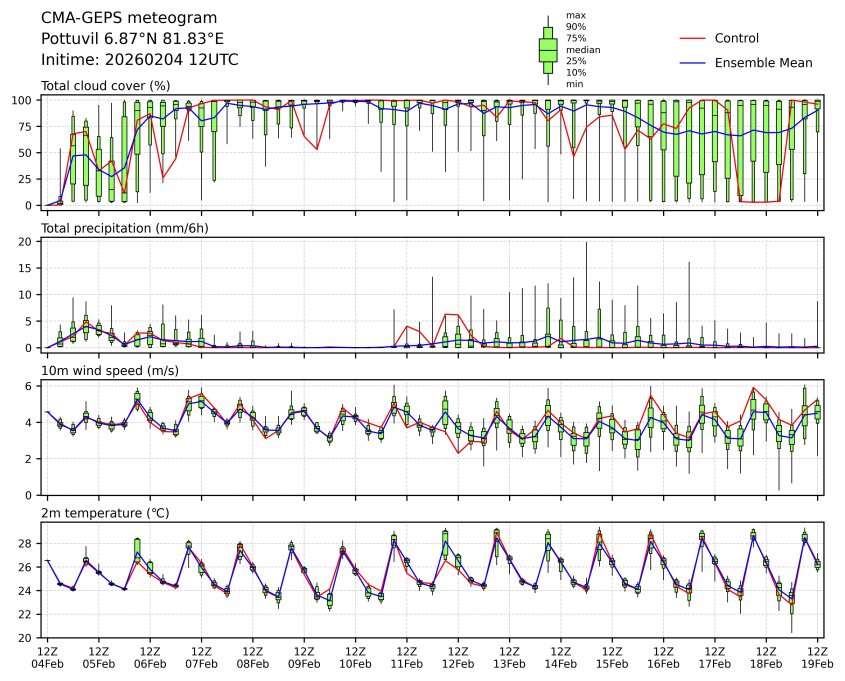Viewport: 845px width, 681px height.
Task: Click the 'median' label in the legend
Action: tap(580, 49)
